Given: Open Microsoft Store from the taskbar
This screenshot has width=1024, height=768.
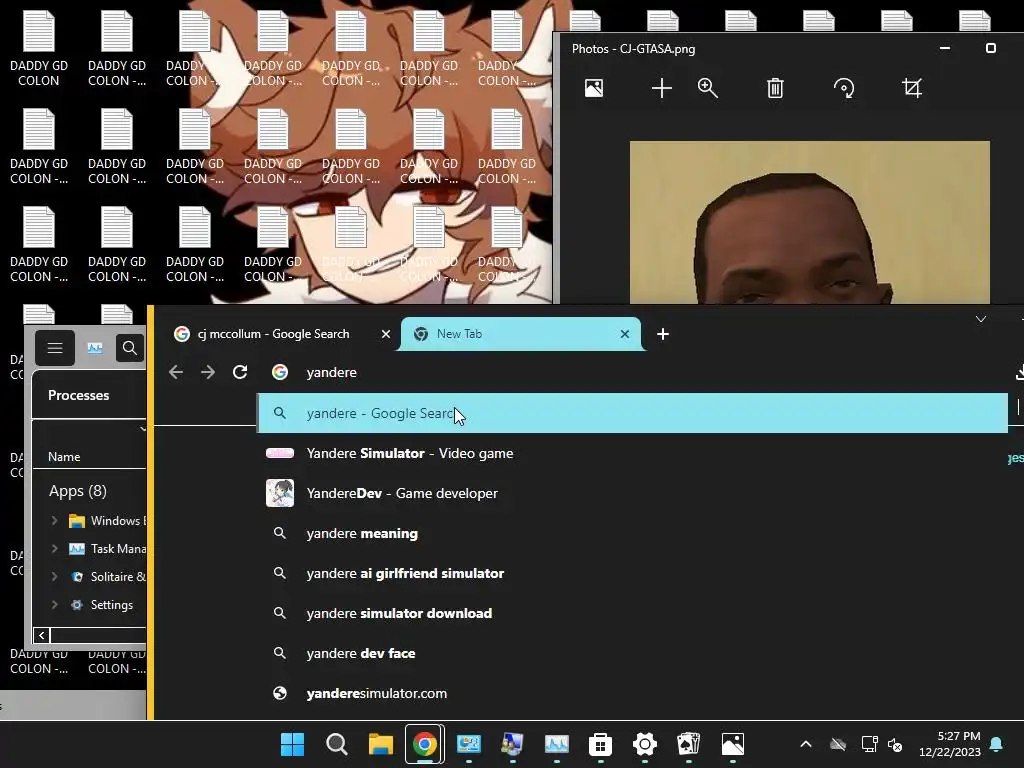Looking at the screenshot, I should 600,744.
